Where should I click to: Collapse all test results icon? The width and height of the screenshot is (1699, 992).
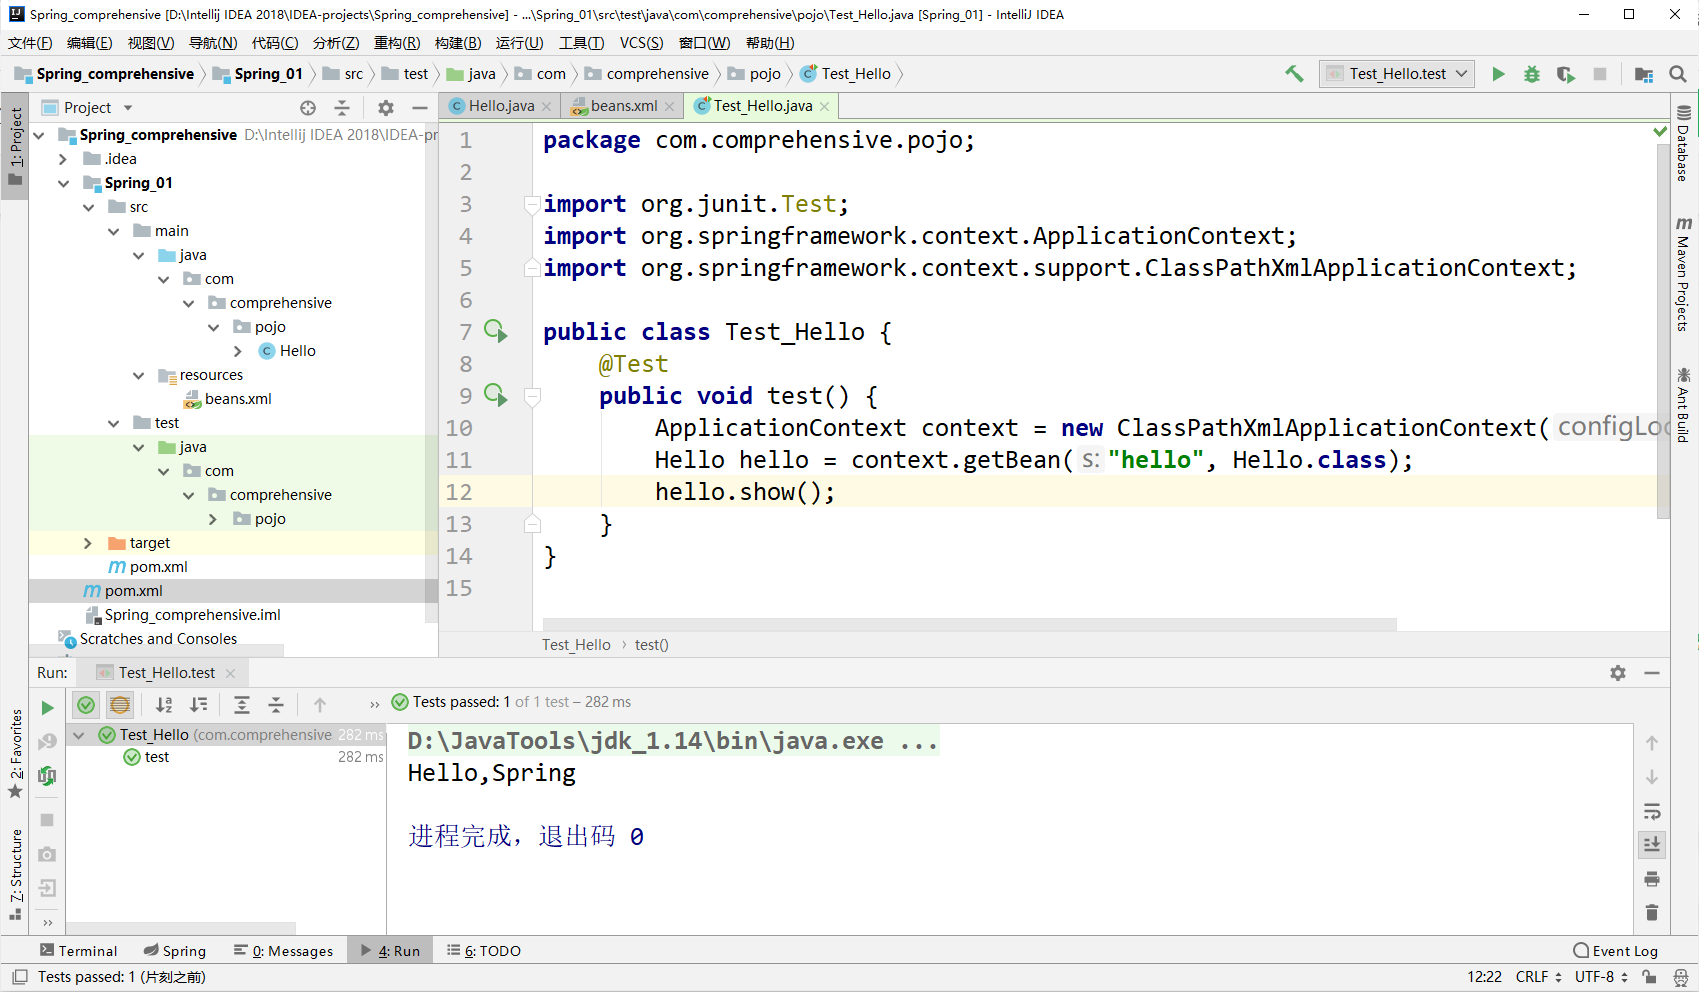(276, 705)
